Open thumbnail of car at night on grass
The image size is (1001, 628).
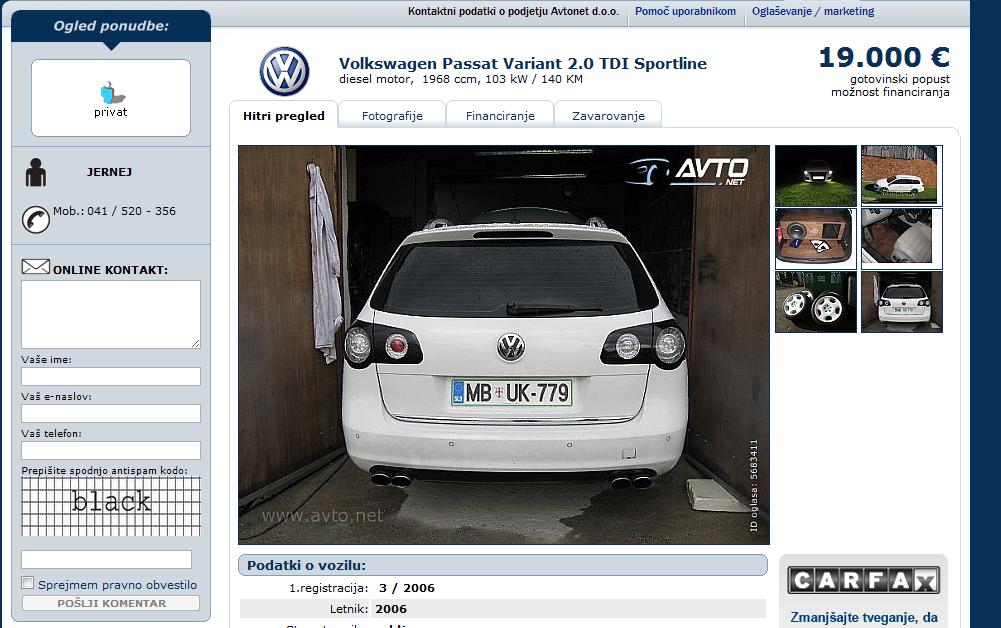click(816, 176)
